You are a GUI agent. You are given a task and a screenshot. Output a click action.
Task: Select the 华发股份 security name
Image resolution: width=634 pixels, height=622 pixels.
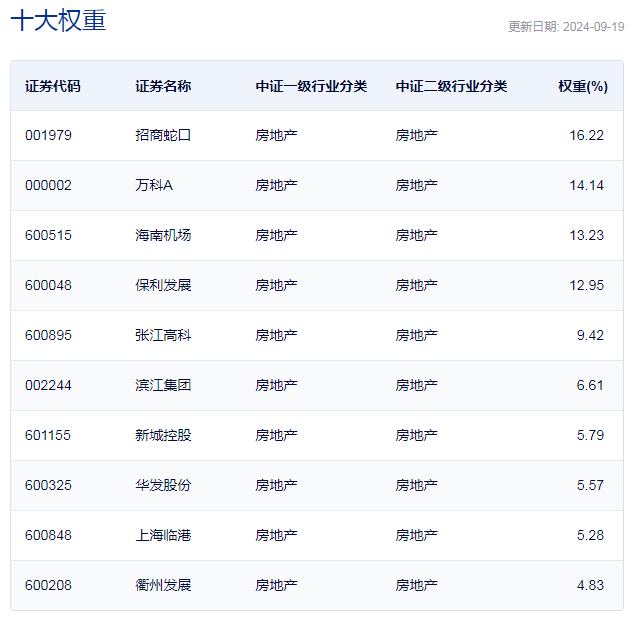[163, 485]
